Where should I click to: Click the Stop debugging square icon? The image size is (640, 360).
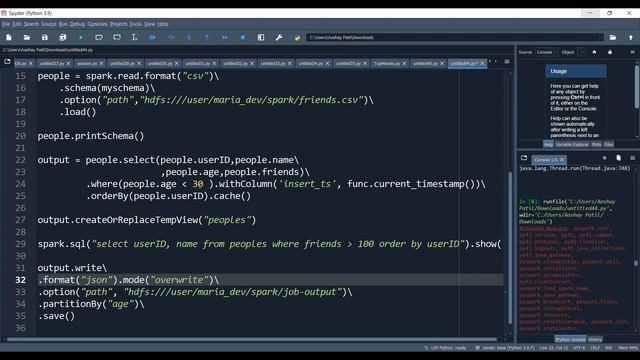(242, 37)
